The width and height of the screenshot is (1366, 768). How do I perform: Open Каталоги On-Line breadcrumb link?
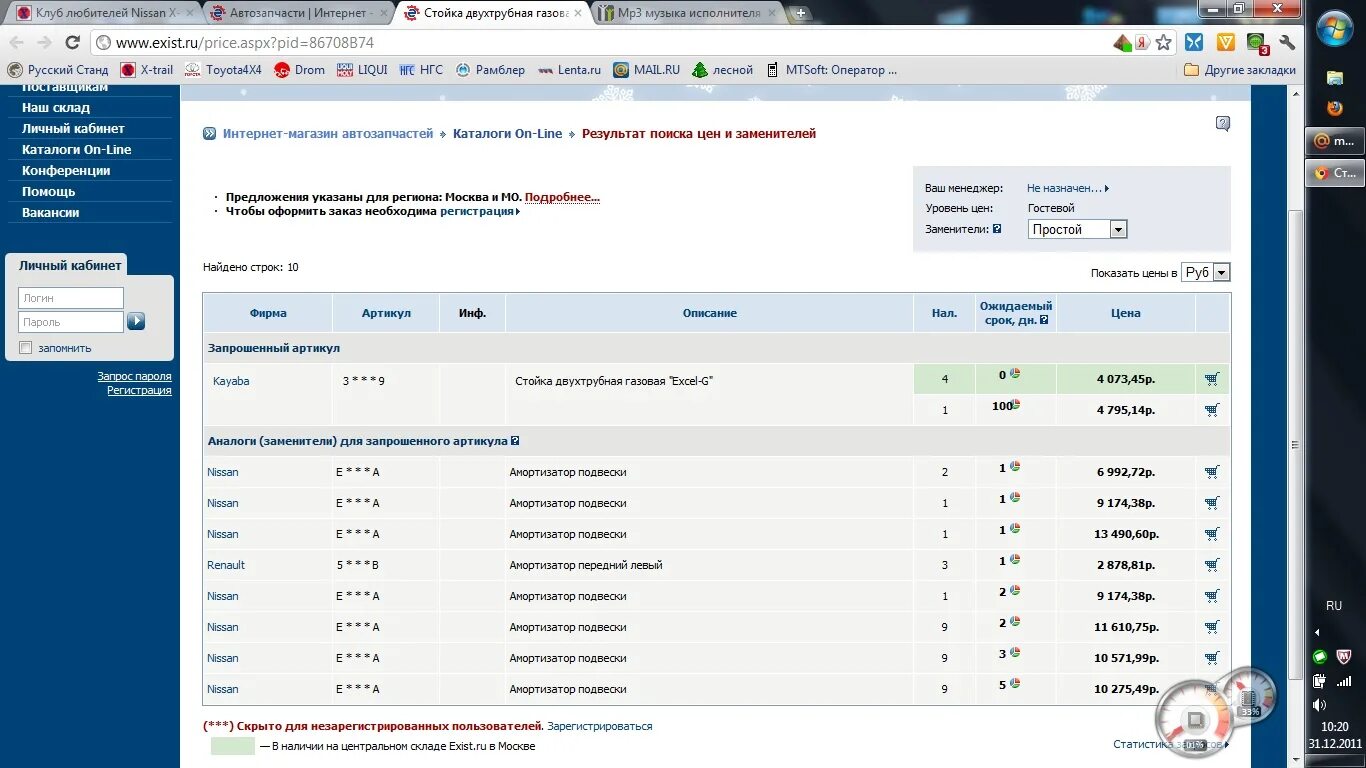coord(507,133)
